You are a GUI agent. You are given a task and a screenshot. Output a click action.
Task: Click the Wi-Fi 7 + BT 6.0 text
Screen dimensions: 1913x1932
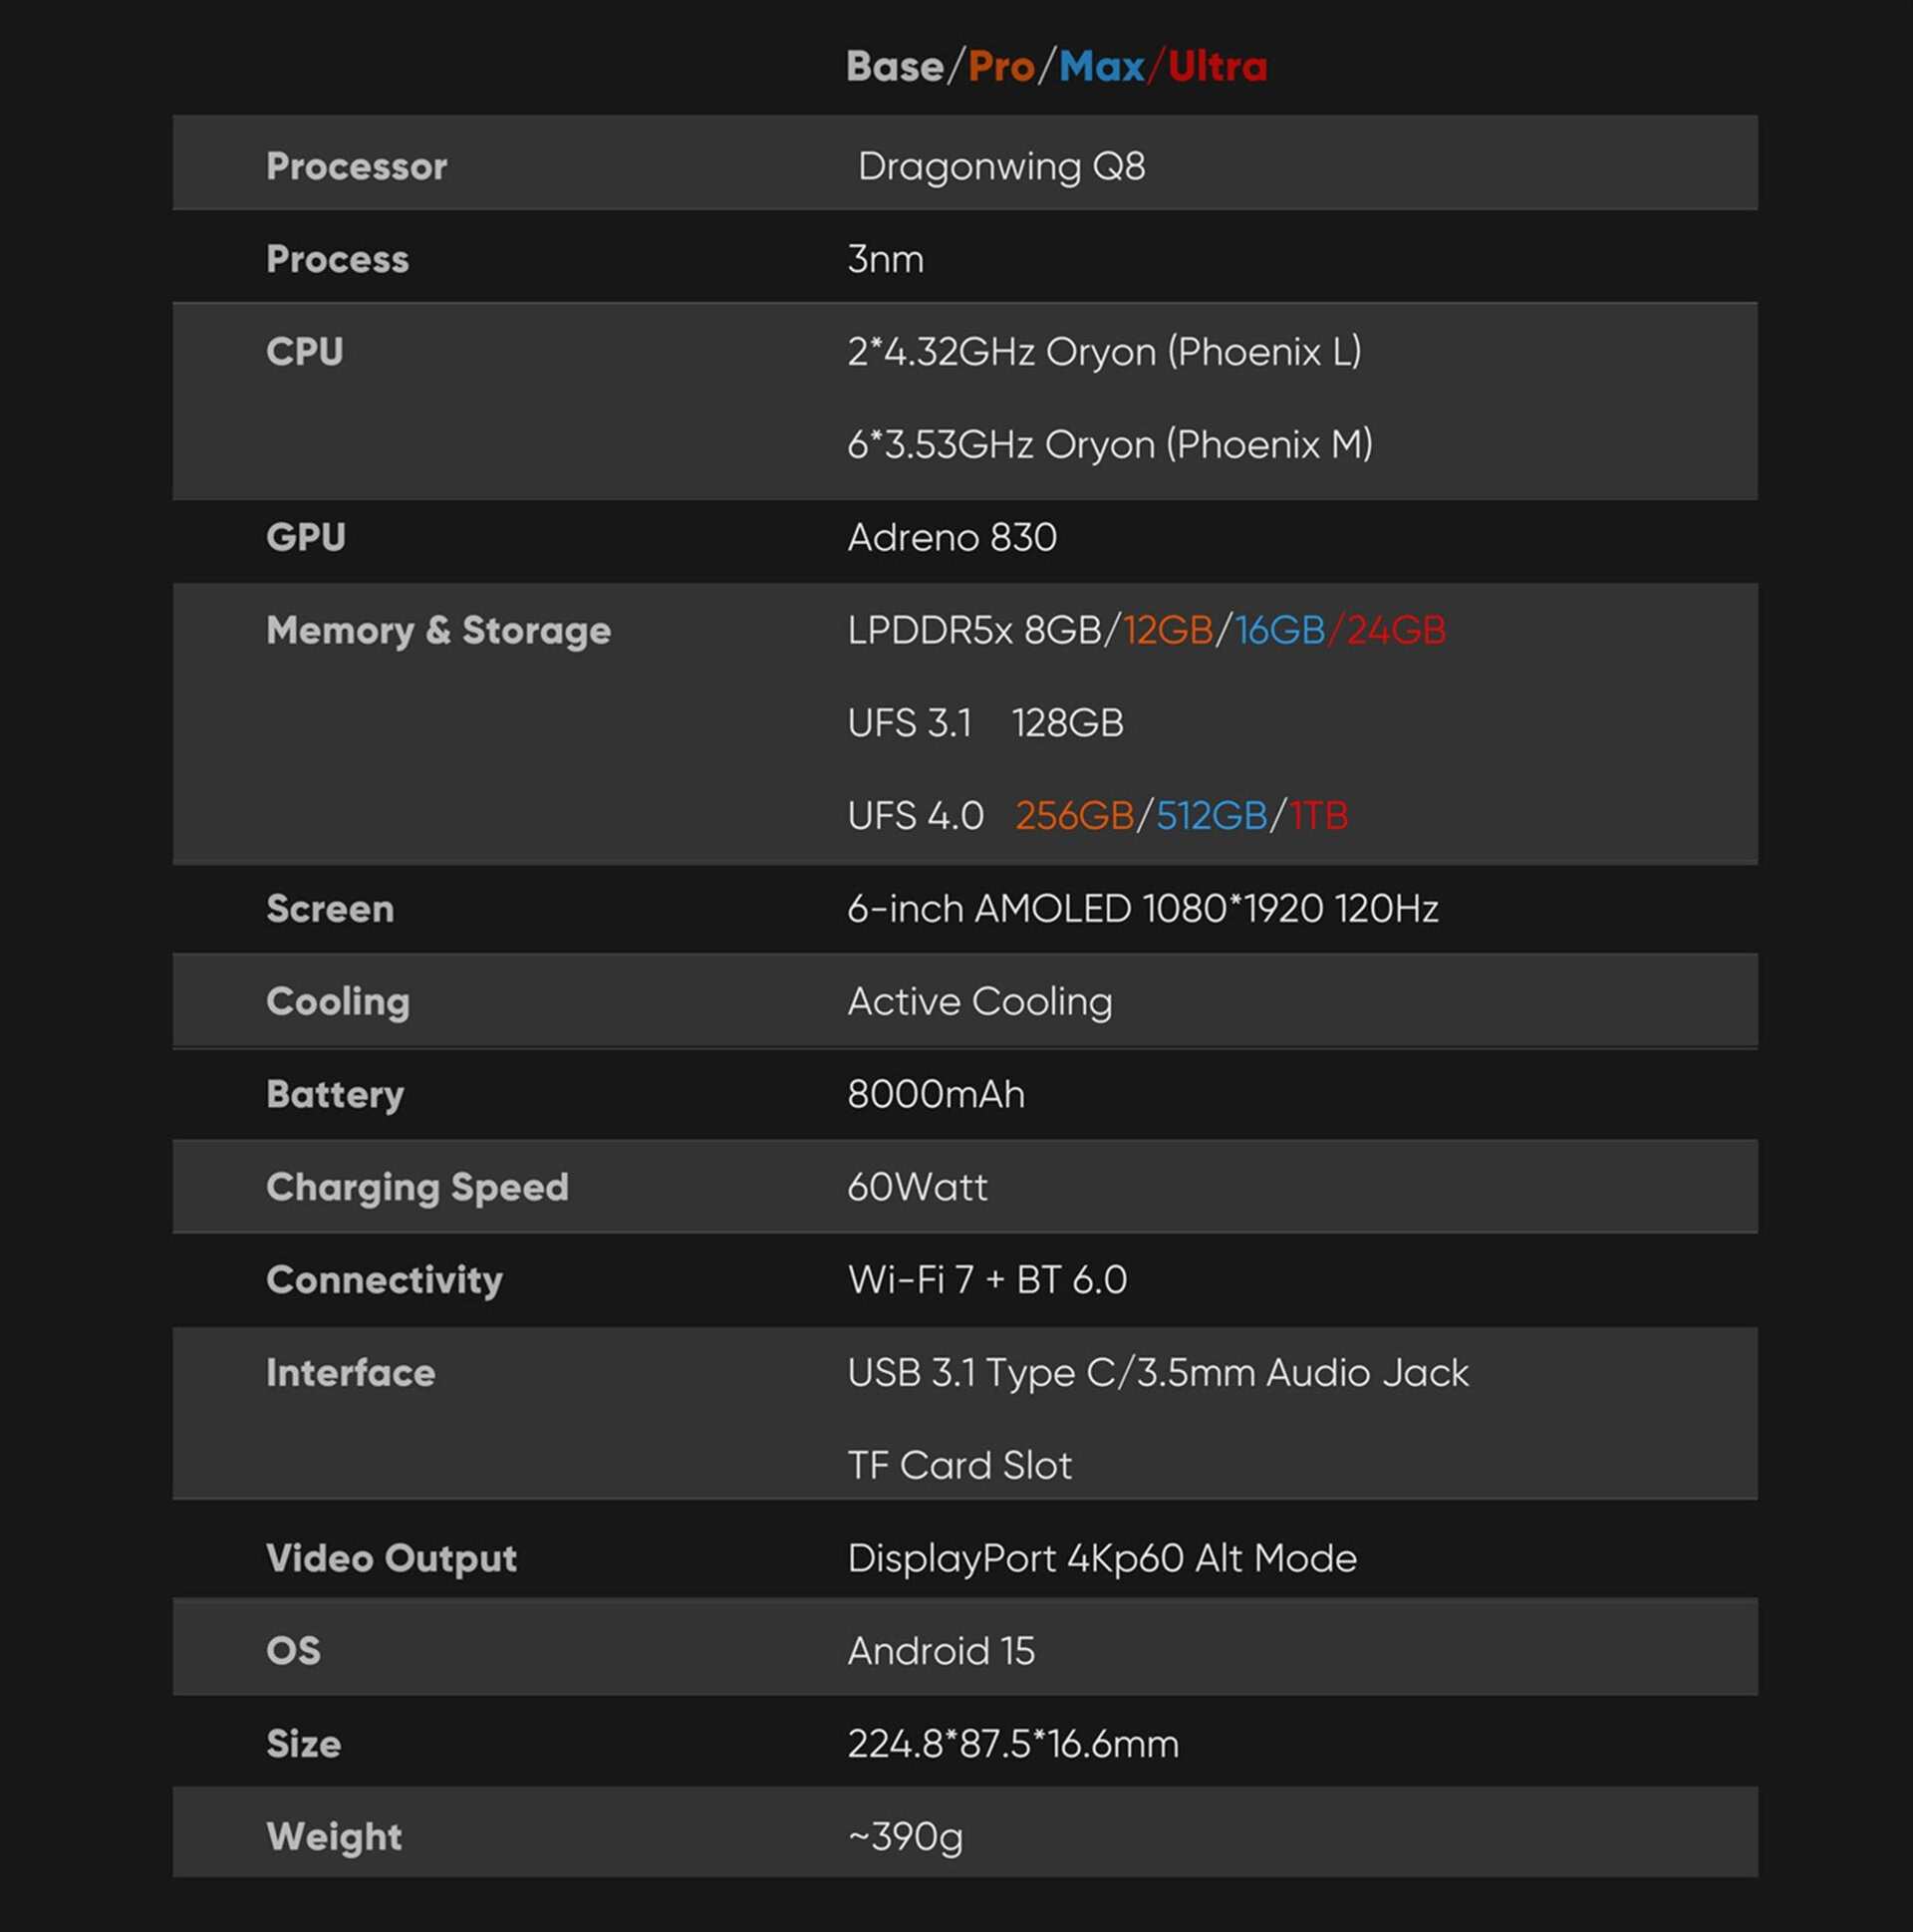pyautogui.click(x=987, y=1280)
